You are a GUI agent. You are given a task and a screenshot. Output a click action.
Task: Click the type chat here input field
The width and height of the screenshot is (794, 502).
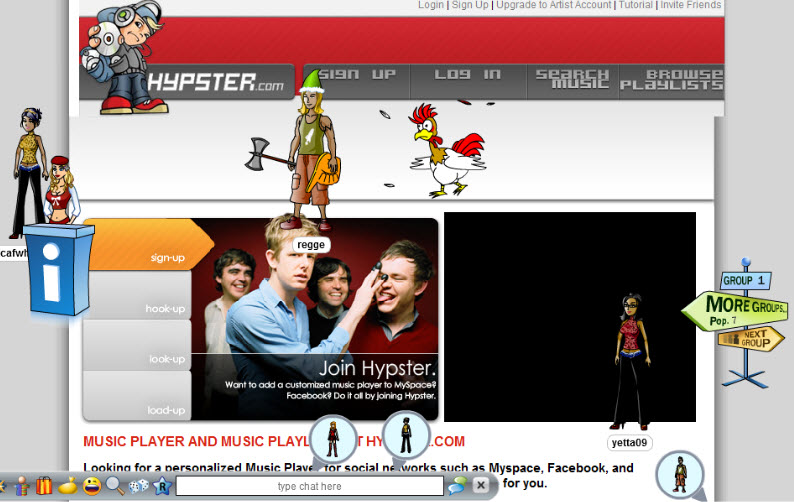pyautogui.click(x=309, y=486)
